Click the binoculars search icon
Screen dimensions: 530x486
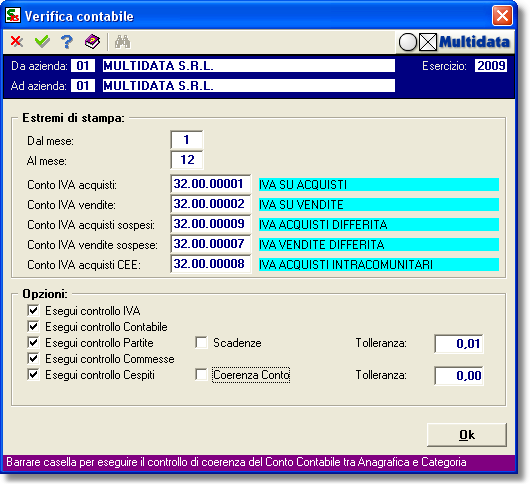122,42
